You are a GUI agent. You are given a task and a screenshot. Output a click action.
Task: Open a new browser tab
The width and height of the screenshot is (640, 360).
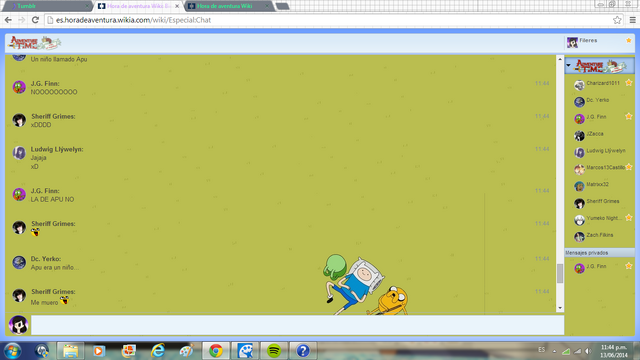pos(282,6)
